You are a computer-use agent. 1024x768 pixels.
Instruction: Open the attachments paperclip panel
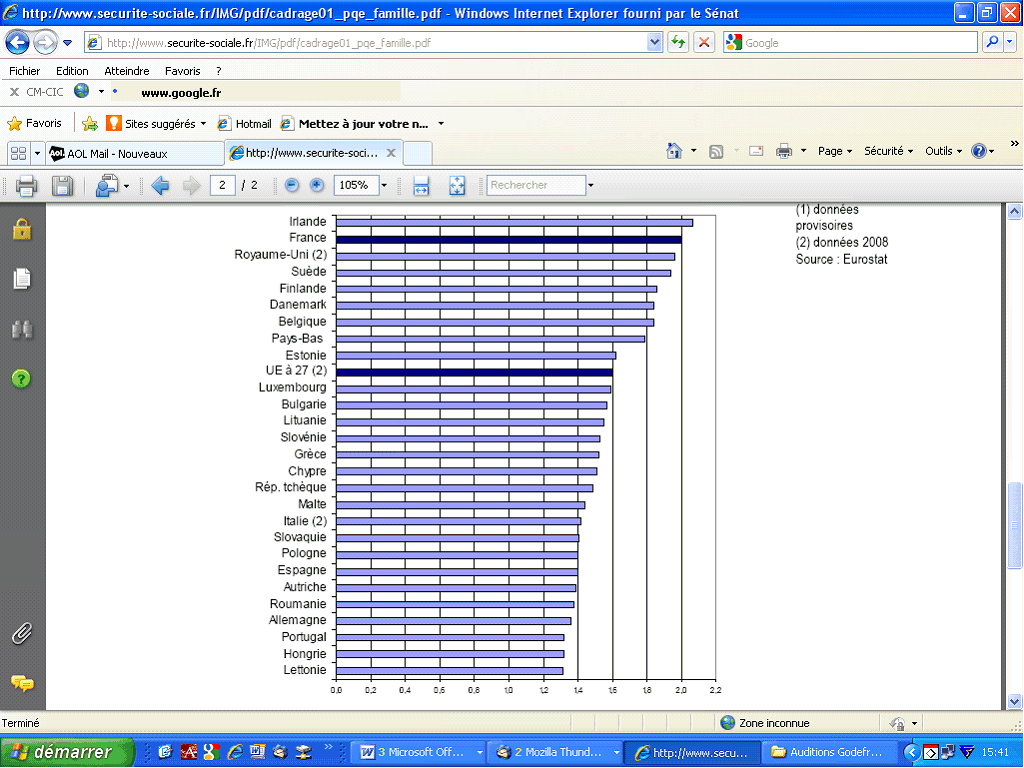[22, 633]
